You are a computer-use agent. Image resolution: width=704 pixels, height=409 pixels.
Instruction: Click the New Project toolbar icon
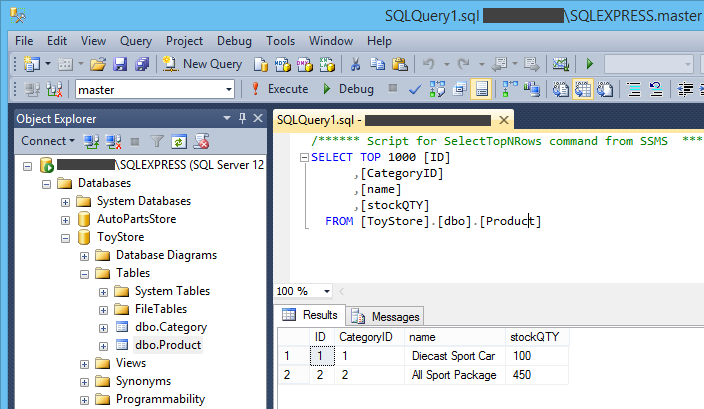pos(32,64)
